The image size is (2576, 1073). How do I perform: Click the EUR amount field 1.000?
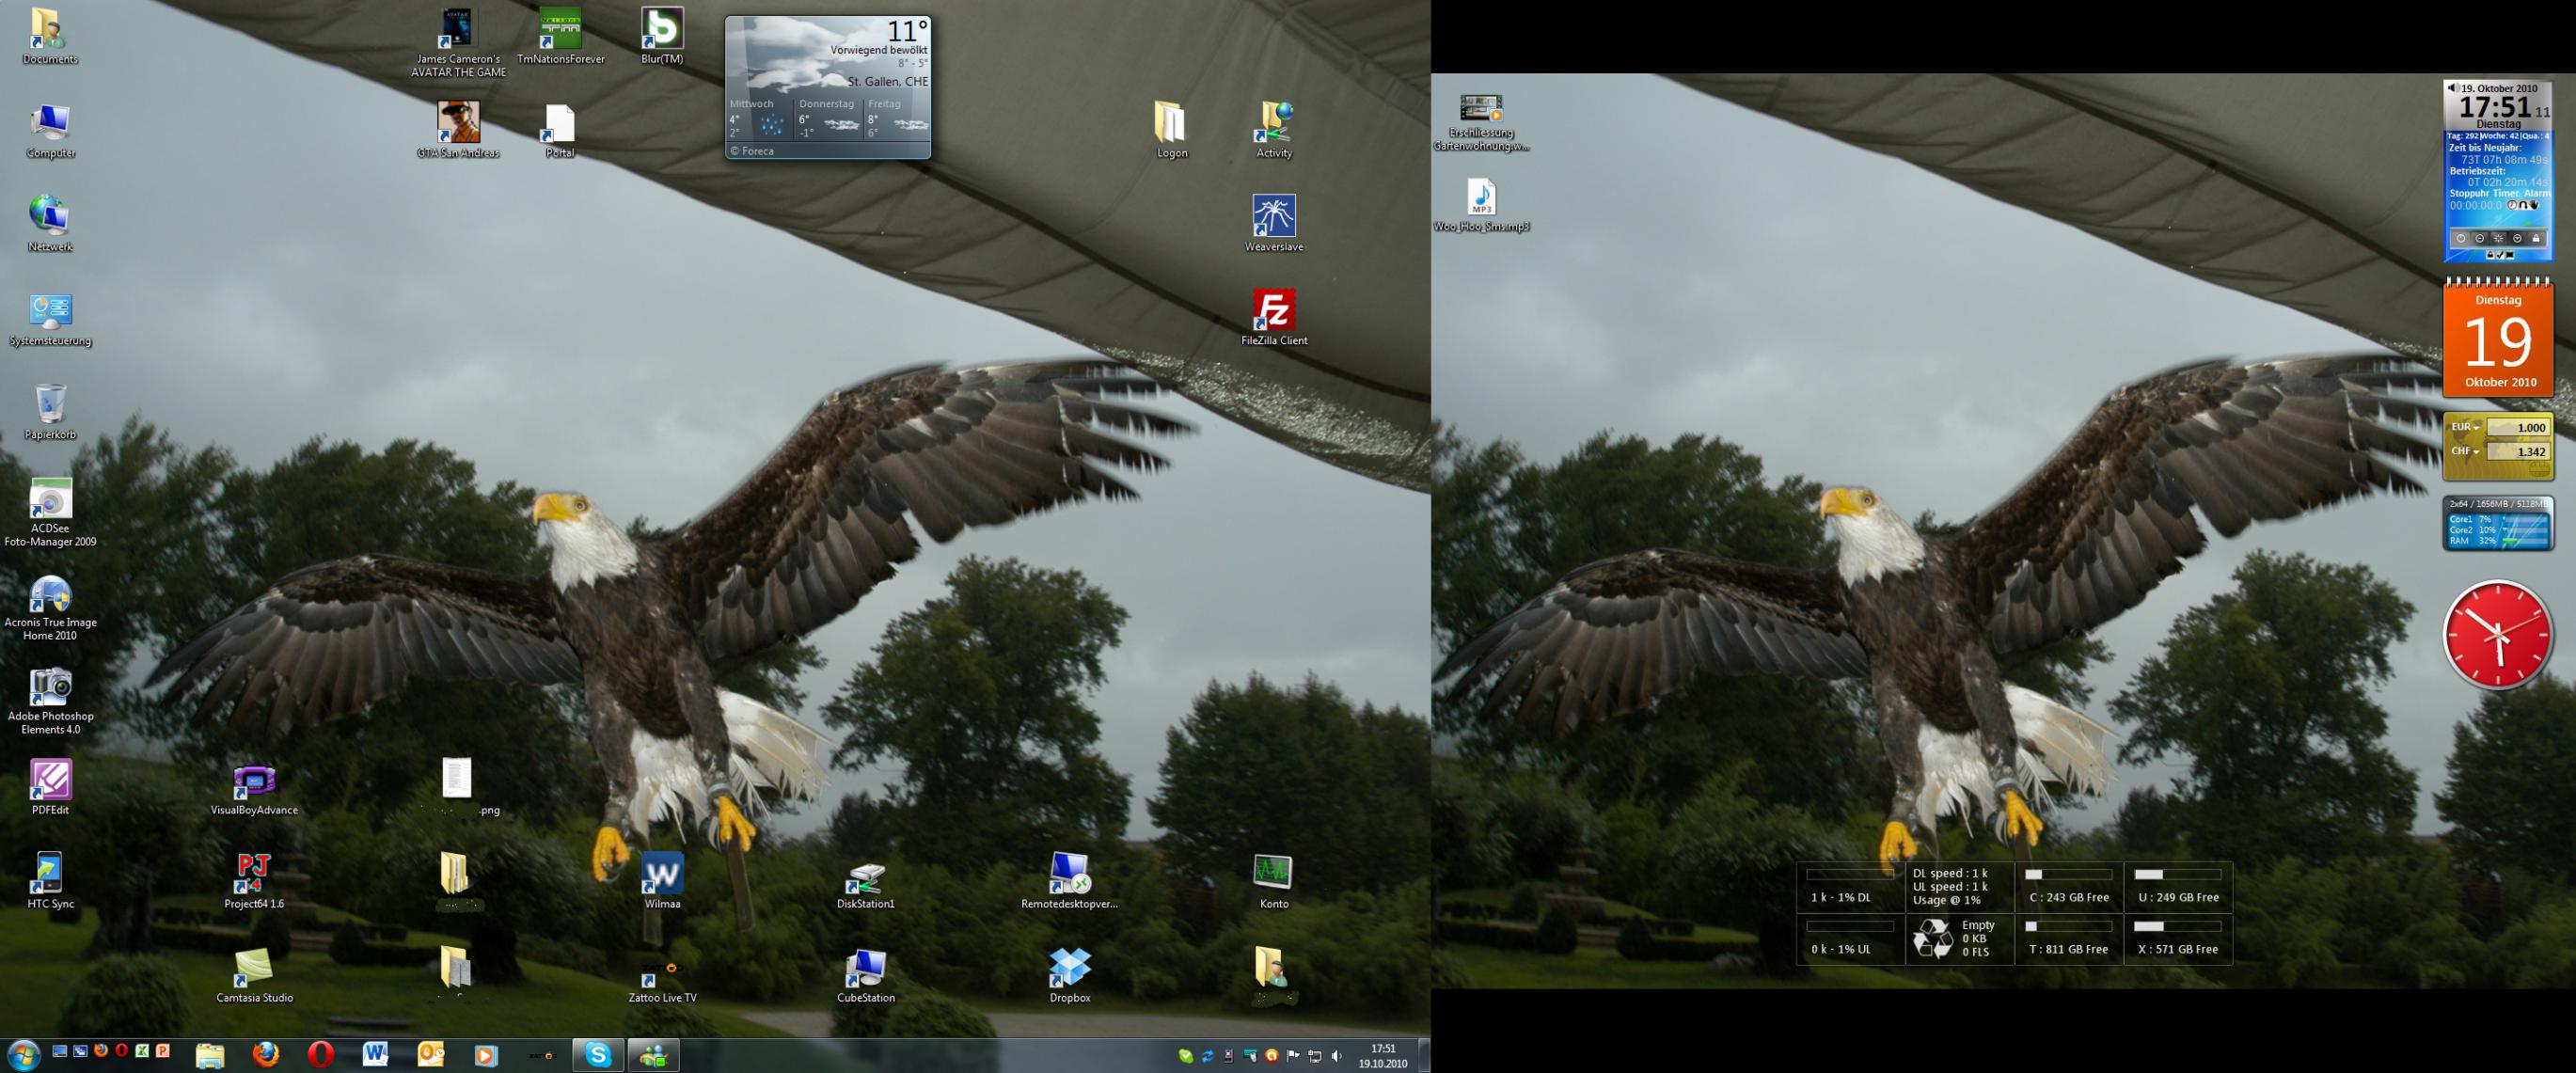tap(2518, 427)
